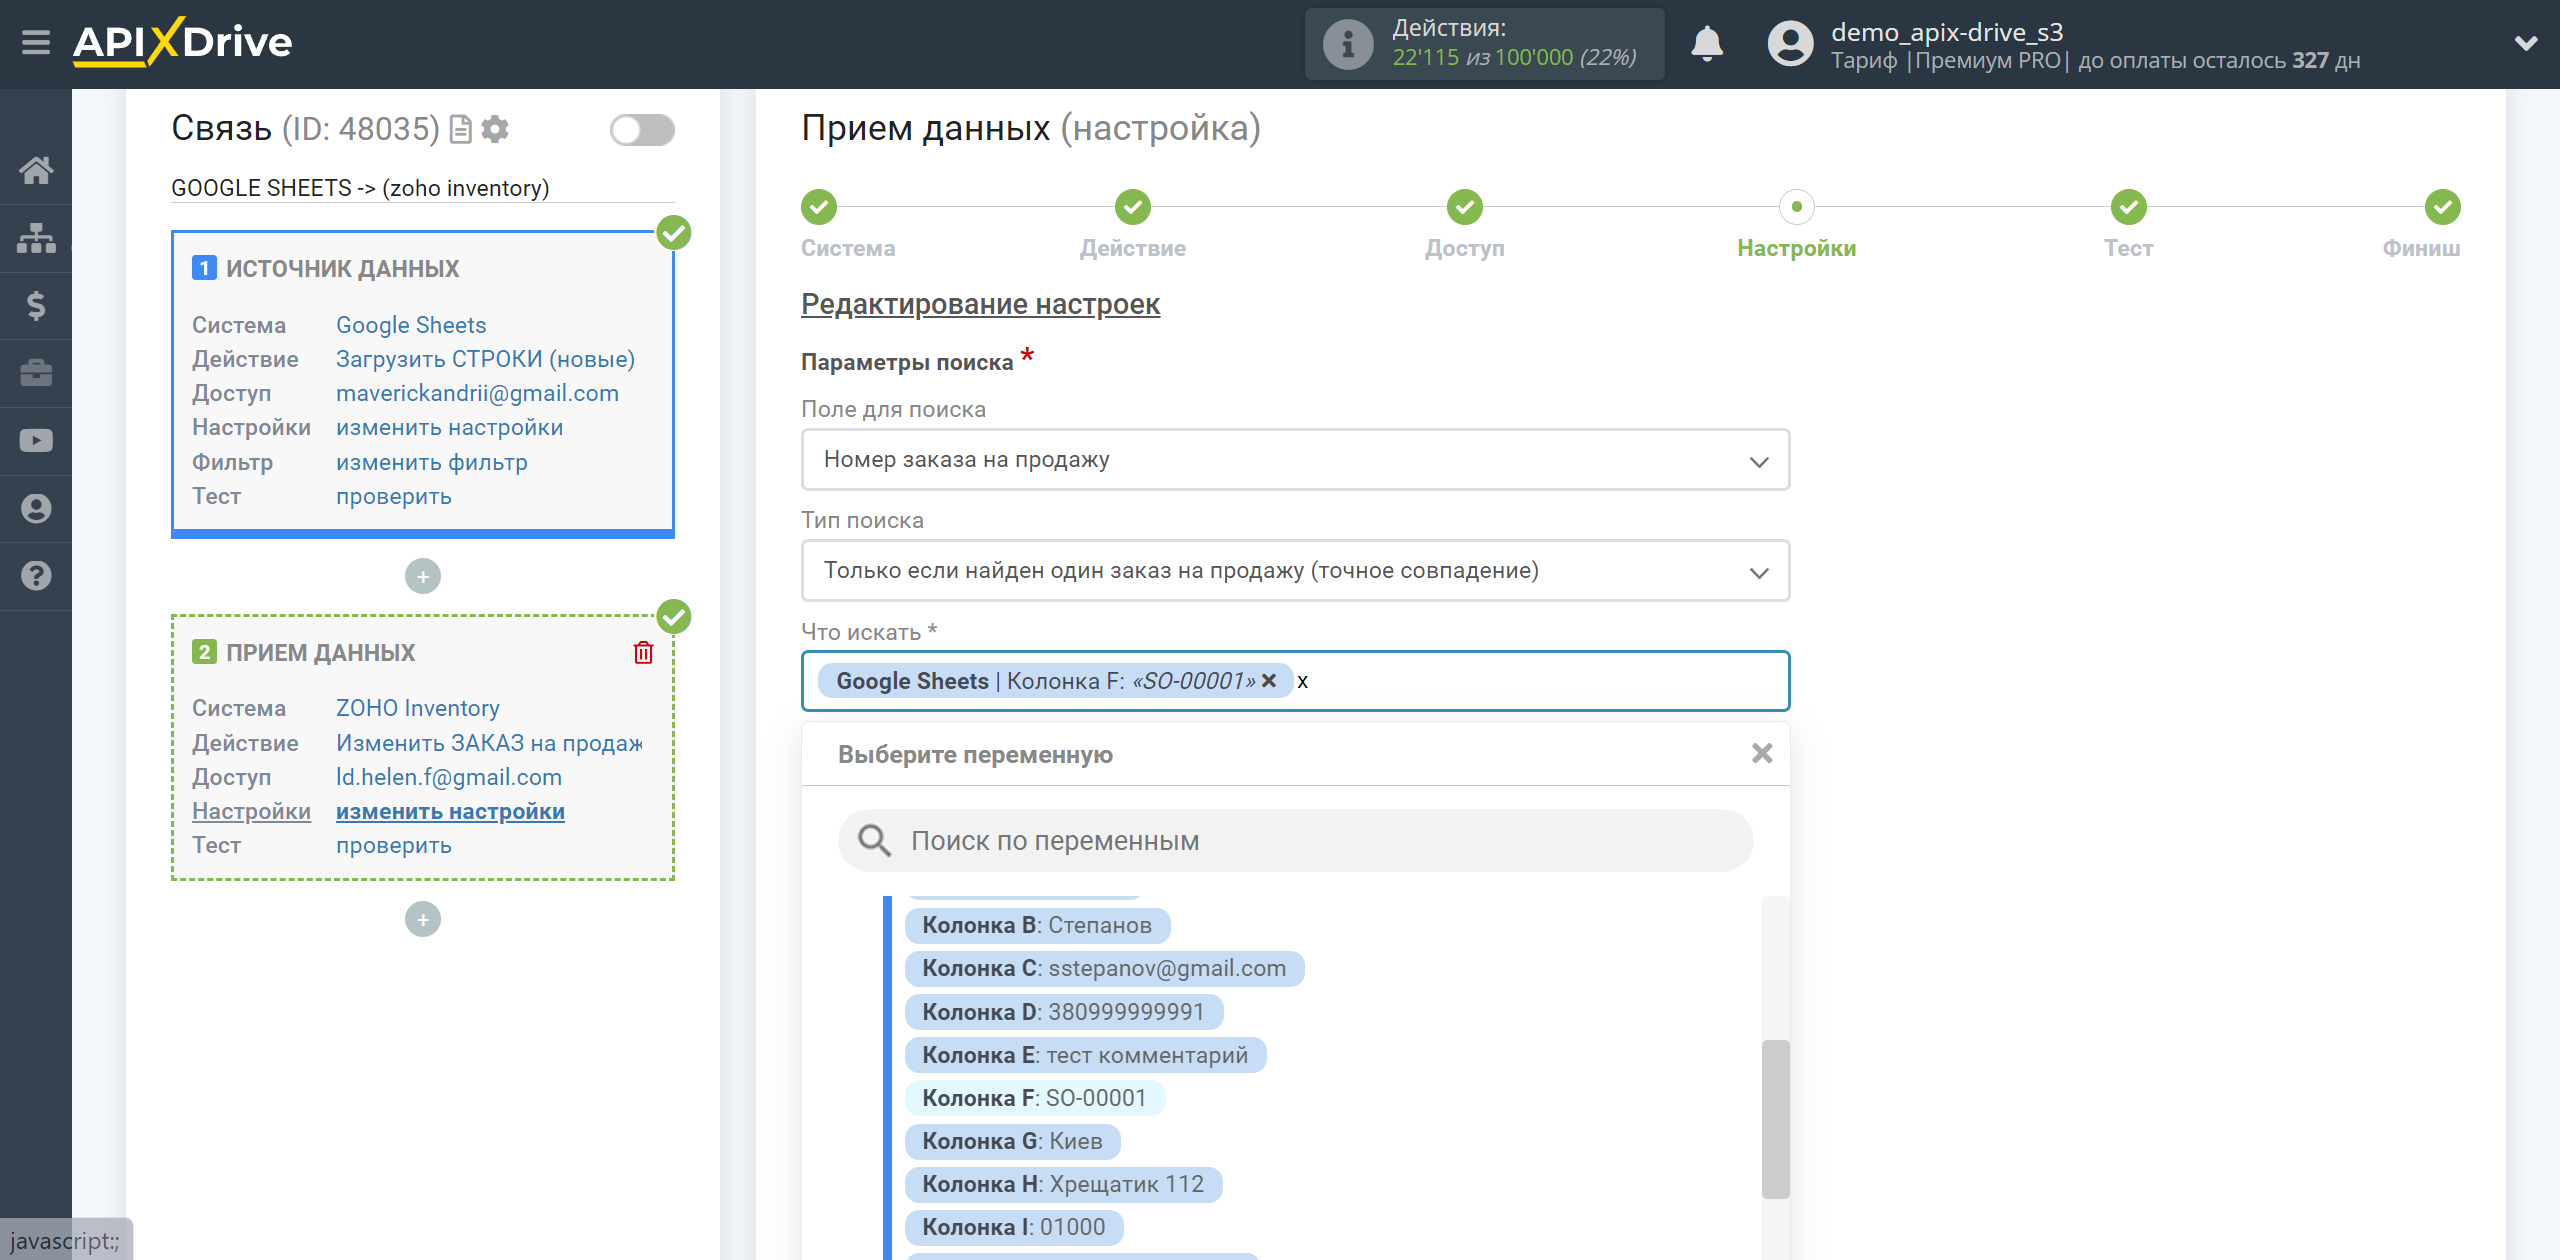Viewport: 2560px width, 1260px height.
Task: Select variable Колонка D: 380999999991
Action: point(1063,1012)
